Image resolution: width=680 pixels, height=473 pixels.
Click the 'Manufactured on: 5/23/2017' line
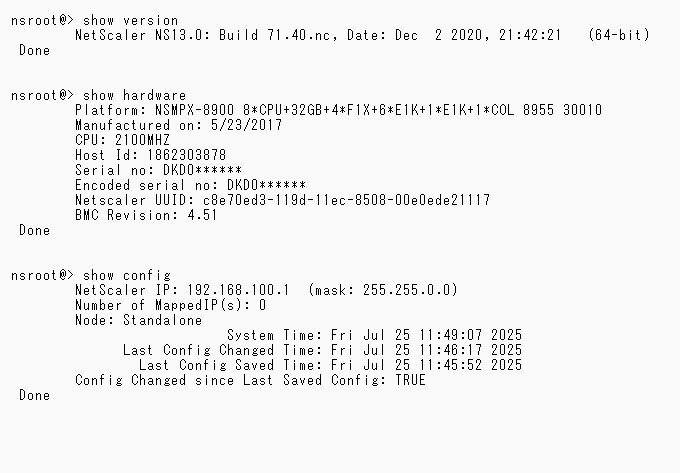[x=179, y=125]
